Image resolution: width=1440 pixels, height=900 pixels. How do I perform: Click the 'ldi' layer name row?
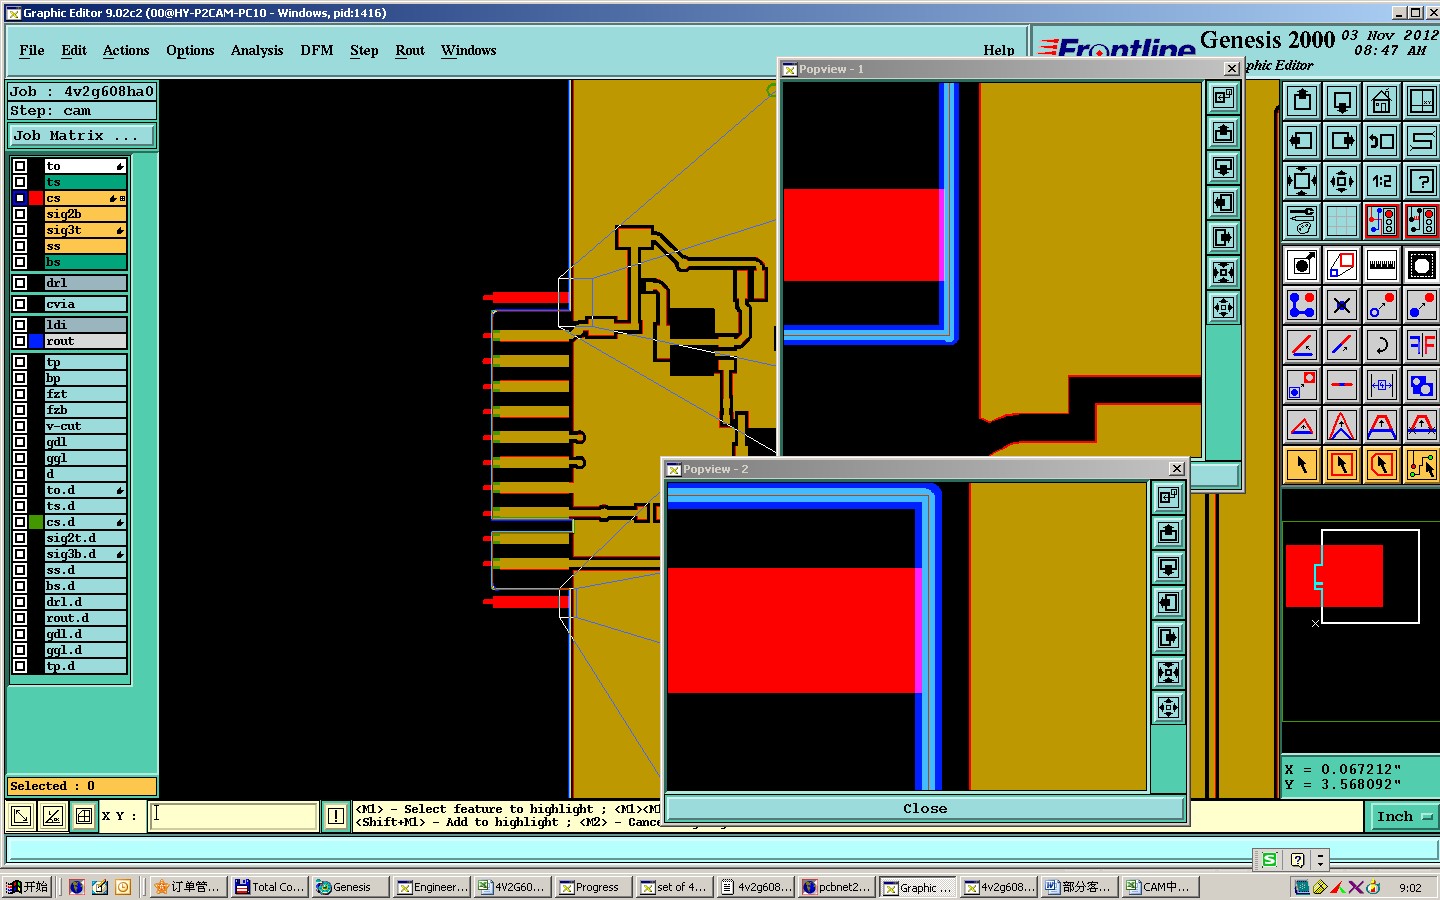(x=86, y=325)
